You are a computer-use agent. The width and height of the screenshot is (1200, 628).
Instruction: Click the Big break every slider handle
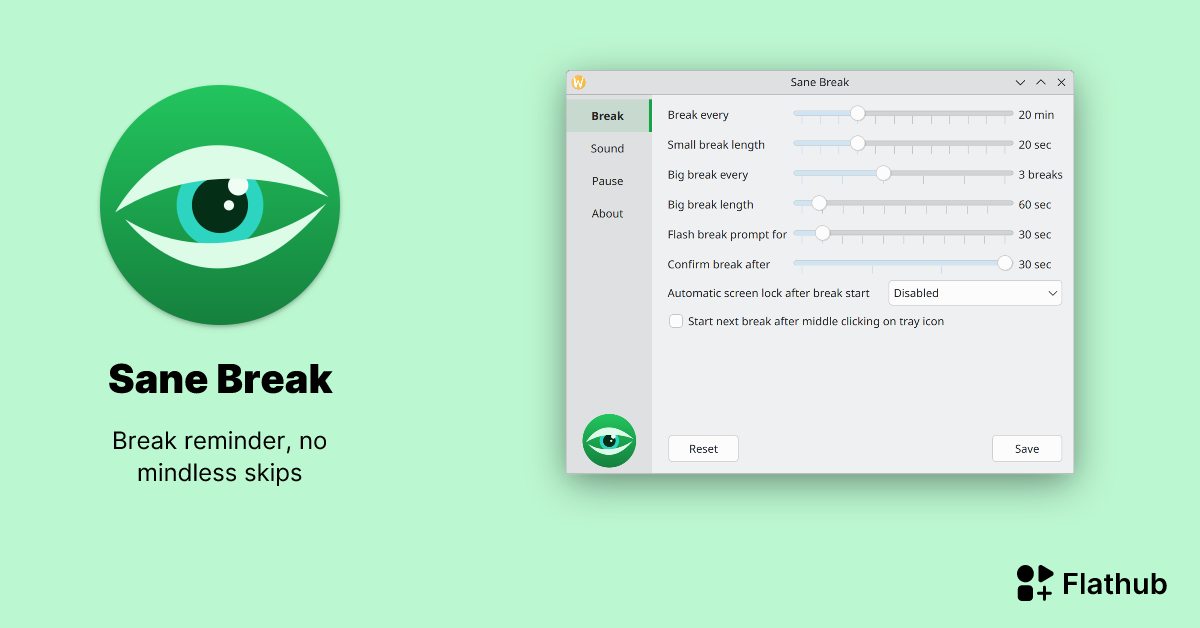pos(882,173)
